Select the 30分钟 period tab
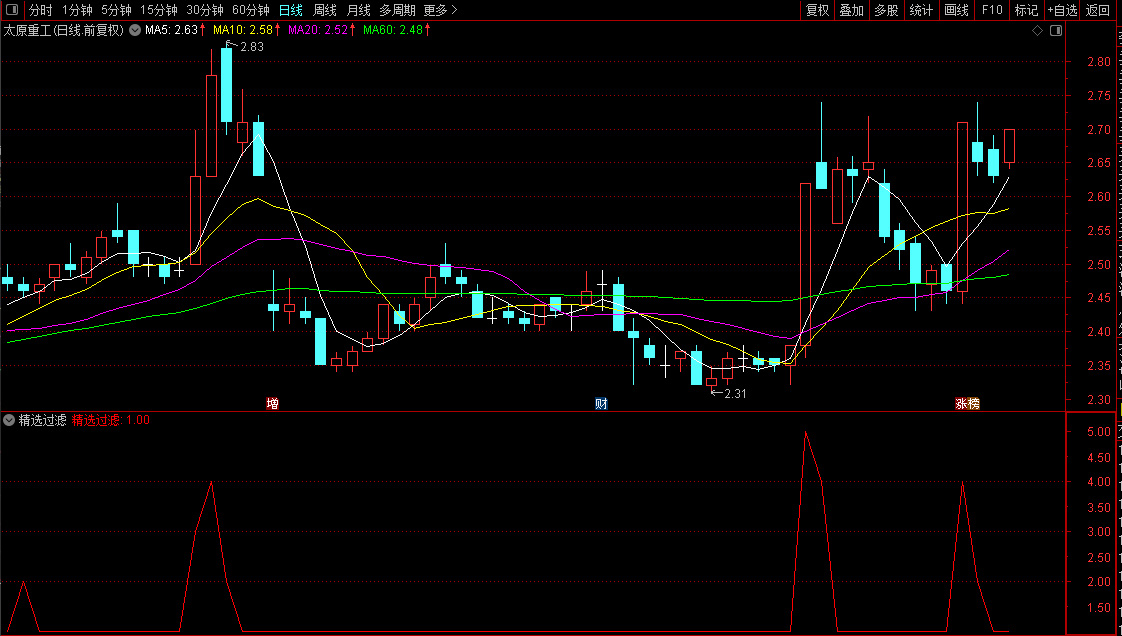The width and height of the screenshot is (1122, 636). coord(205,10)
